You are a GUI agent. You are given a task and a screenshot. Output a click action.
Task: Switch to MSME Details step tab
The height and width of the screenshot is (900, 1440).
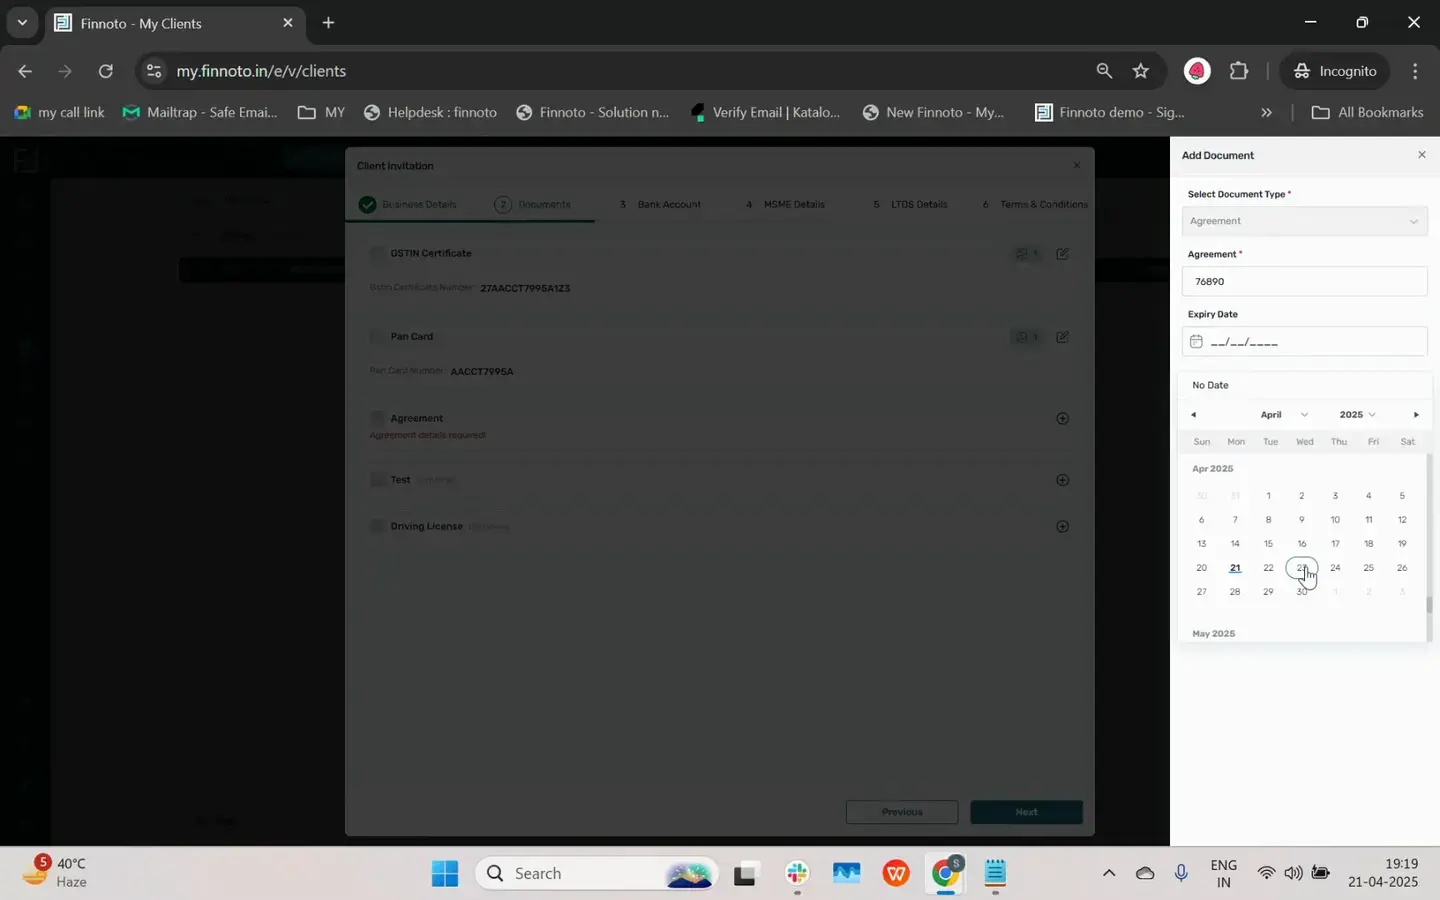[x=785, y=205]
